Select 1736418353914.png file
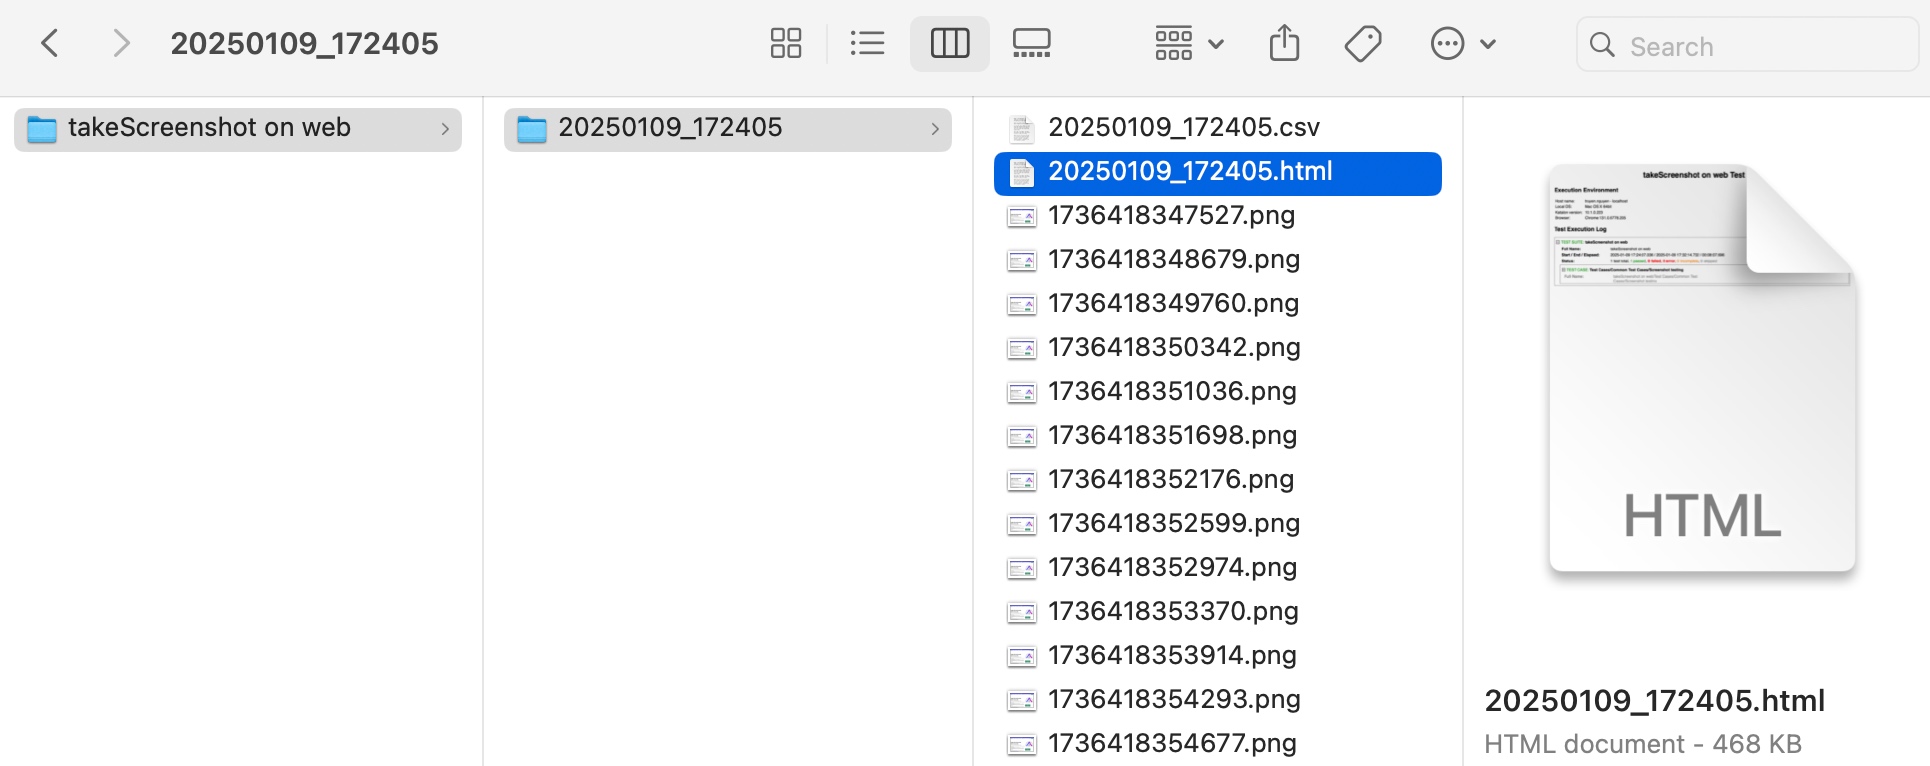 click(1218, 656)
